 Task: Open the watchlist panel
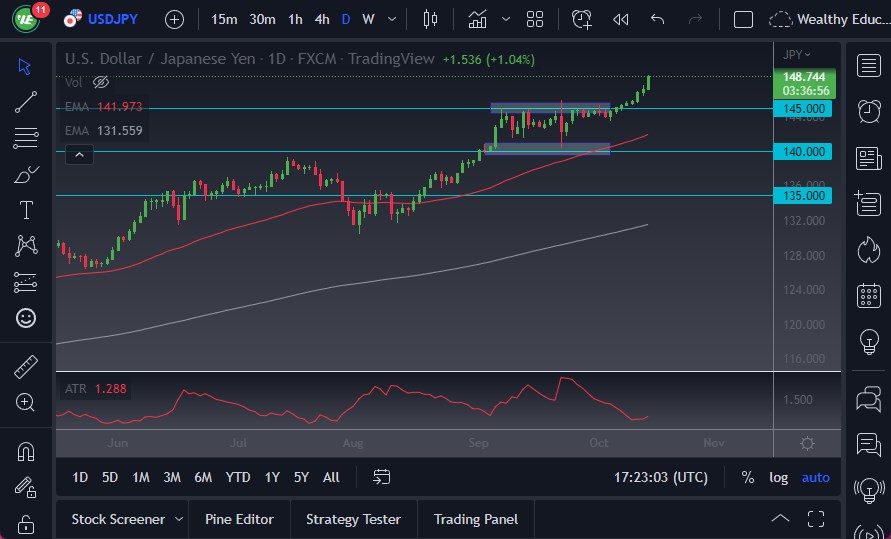pos(869,66)
